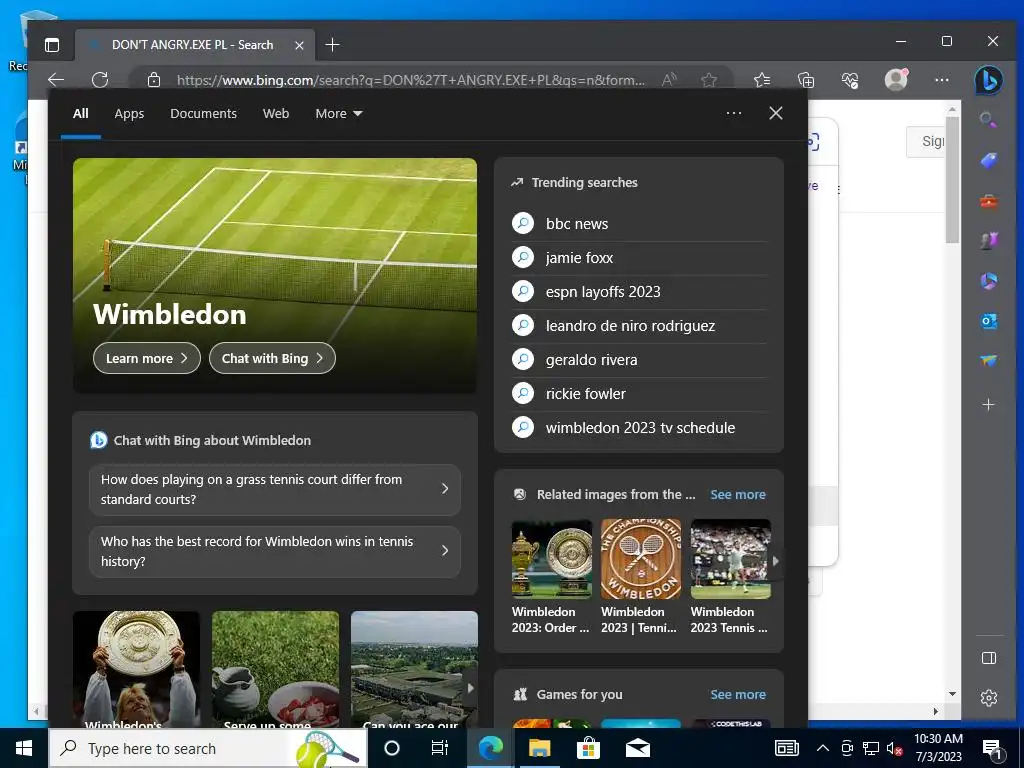Screen dimensions: 1024x768
Task: See more related images
Action: click(738, 494)
